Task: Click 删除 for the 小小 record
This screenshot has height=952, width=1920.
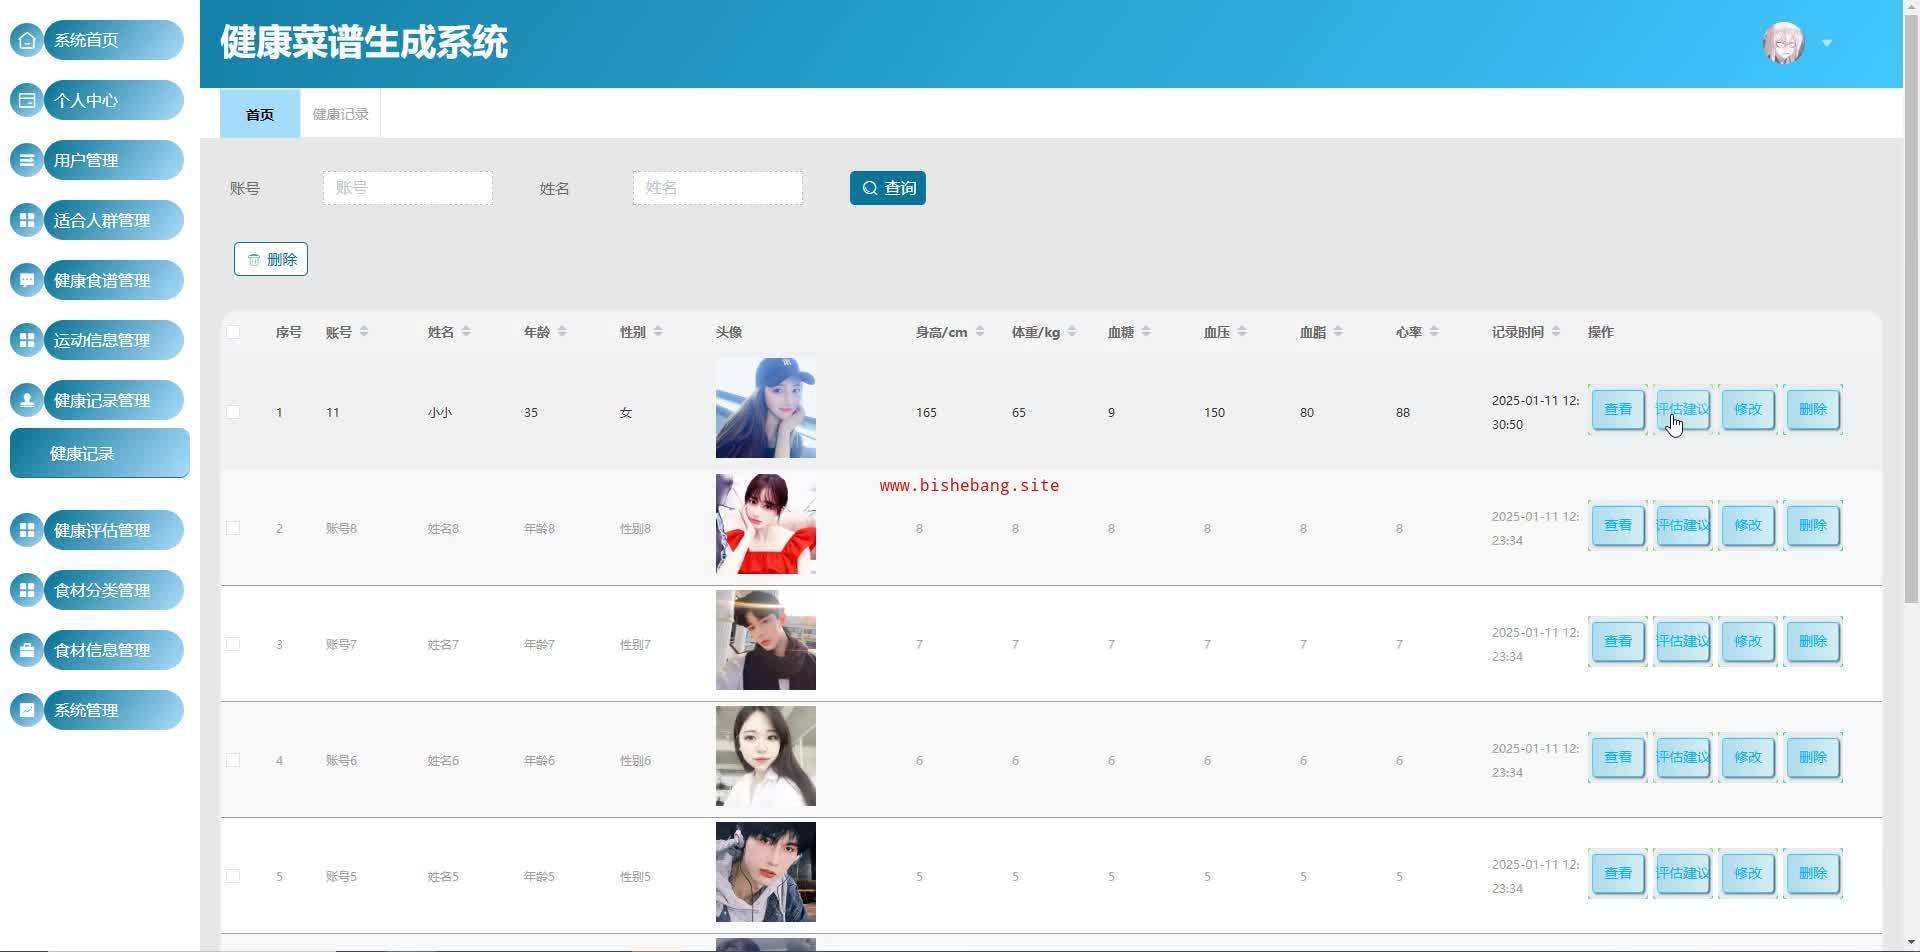Action: coord(1813,409)
